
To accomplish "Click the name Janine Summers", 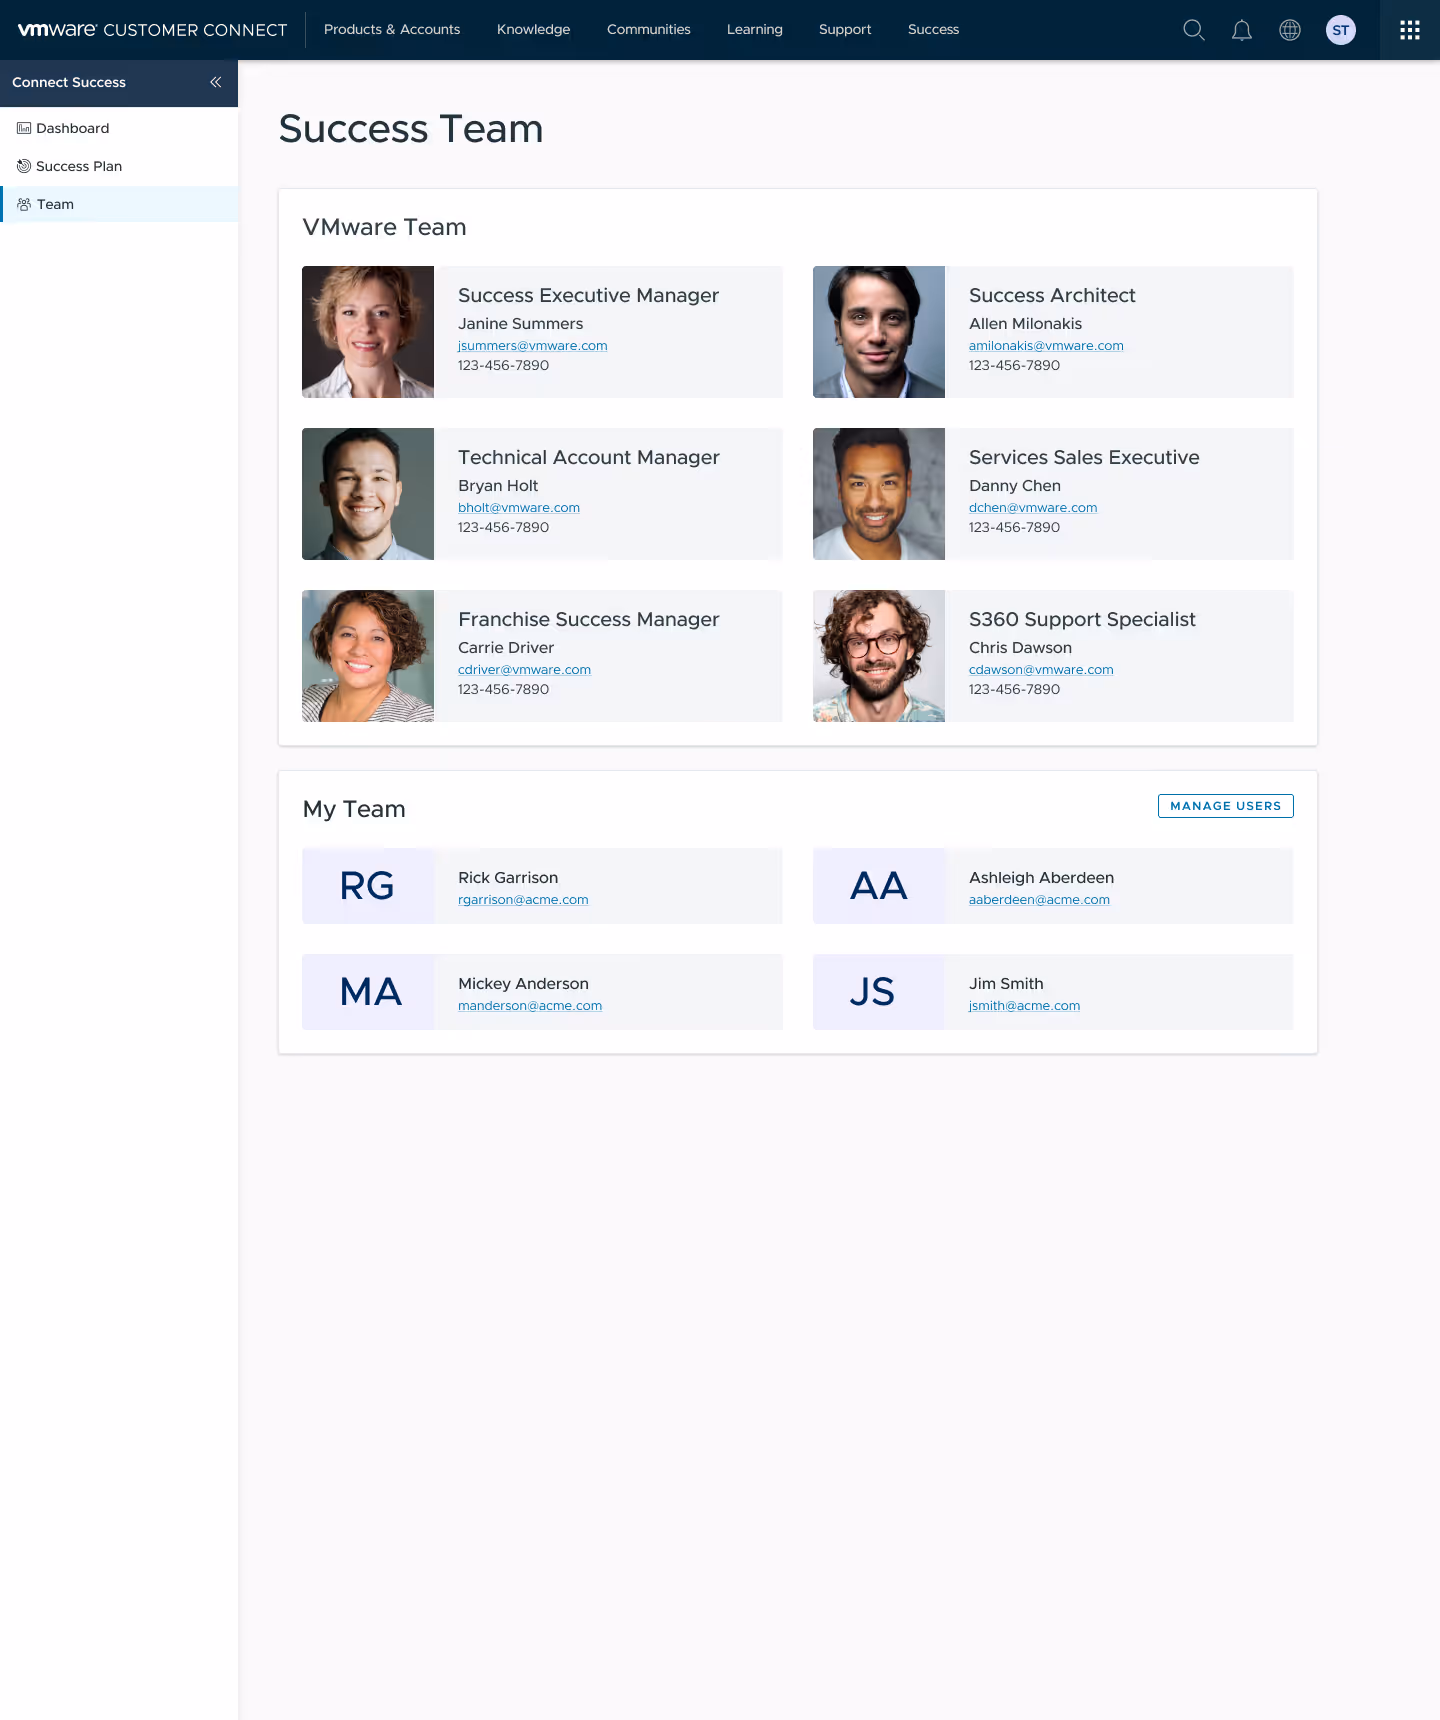I will pyautogui.click(x=520, y=323).
